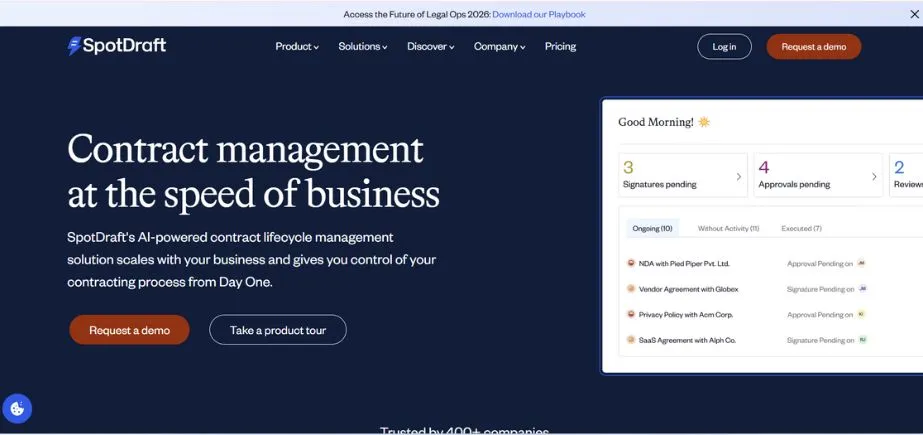The width and height of the screenshot is (923, 435).
Task: Click Approval Pending on for Privacy Policy
Action: pos(819,315)
